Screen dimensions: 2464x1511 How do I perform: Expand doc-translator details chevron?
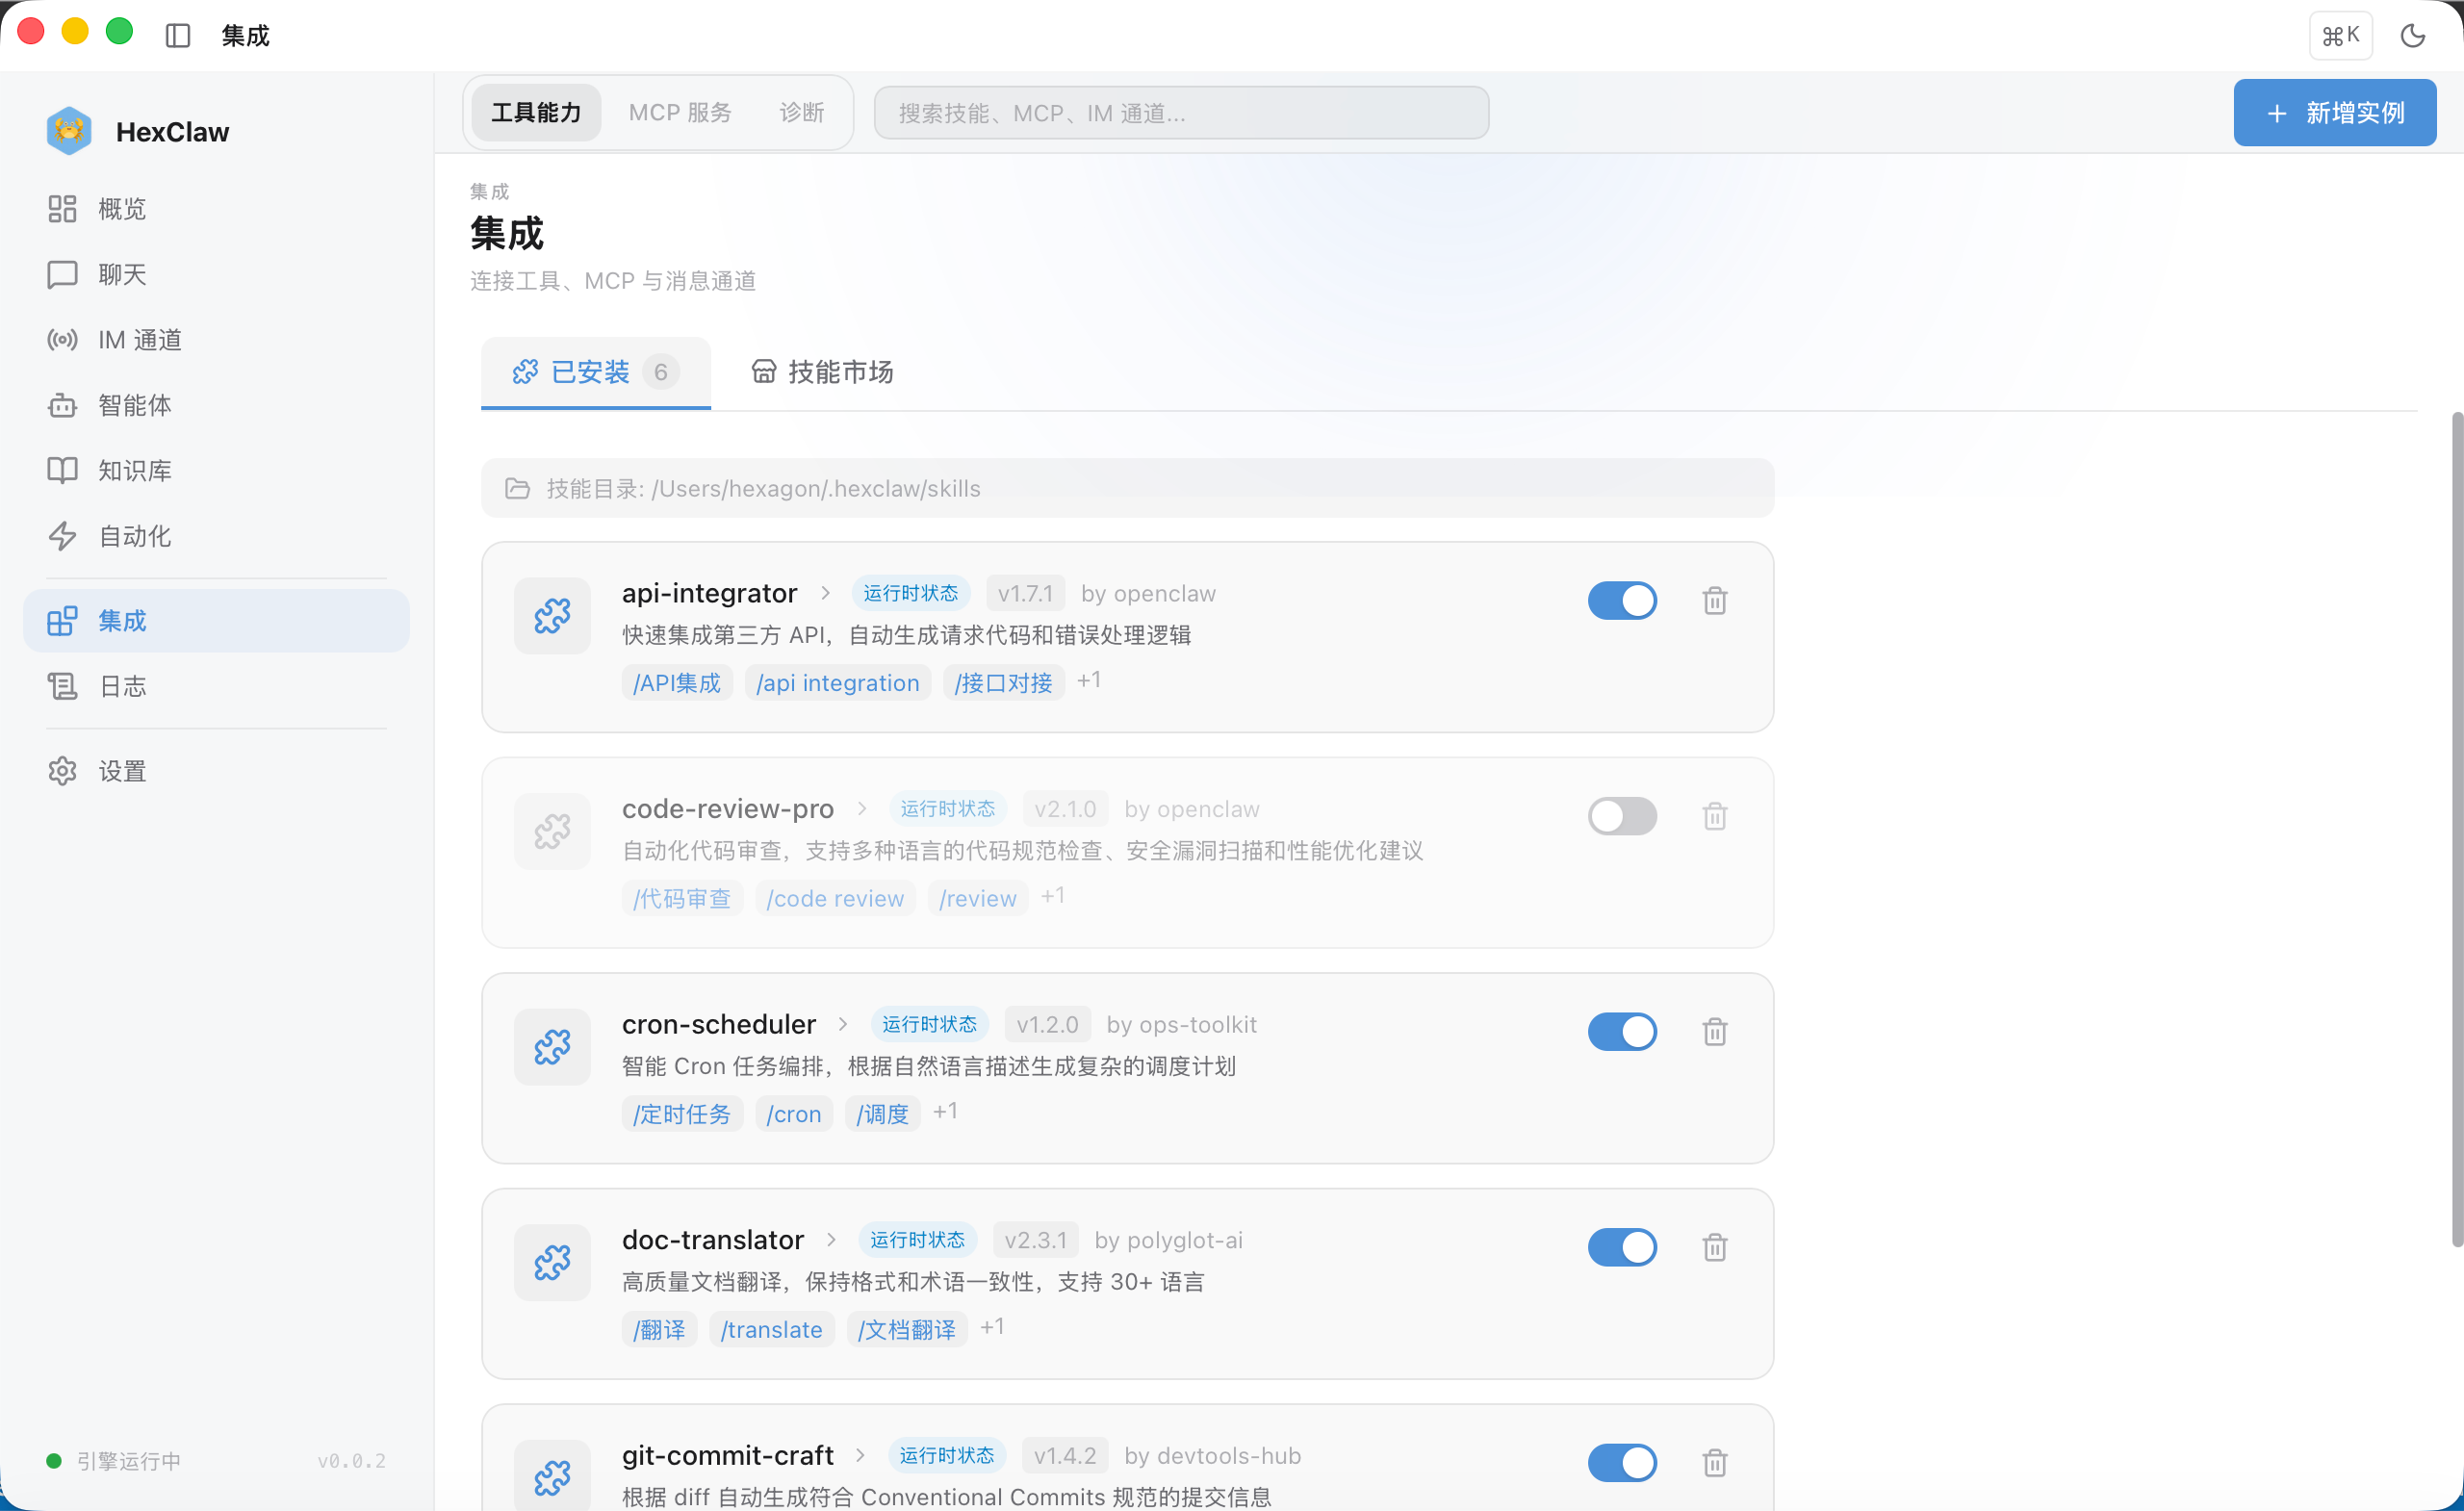(x=831, y=1239)
